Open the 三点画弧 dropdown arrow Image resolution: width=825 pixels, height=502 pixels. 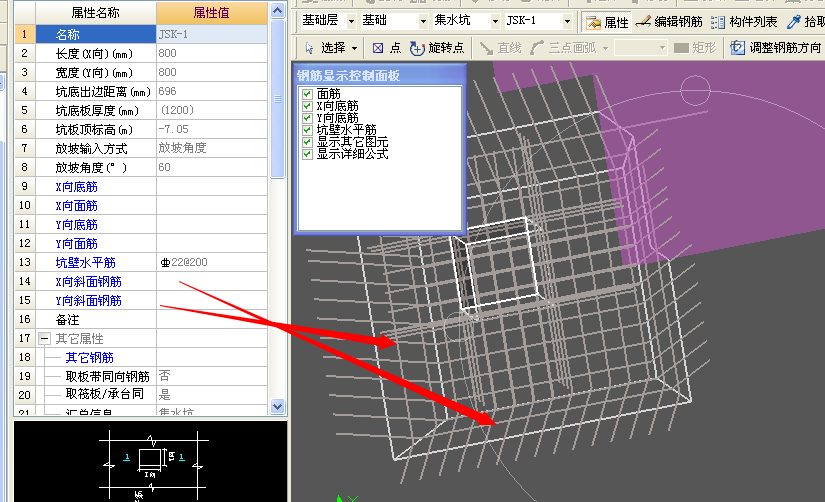[x=606, y=48]
